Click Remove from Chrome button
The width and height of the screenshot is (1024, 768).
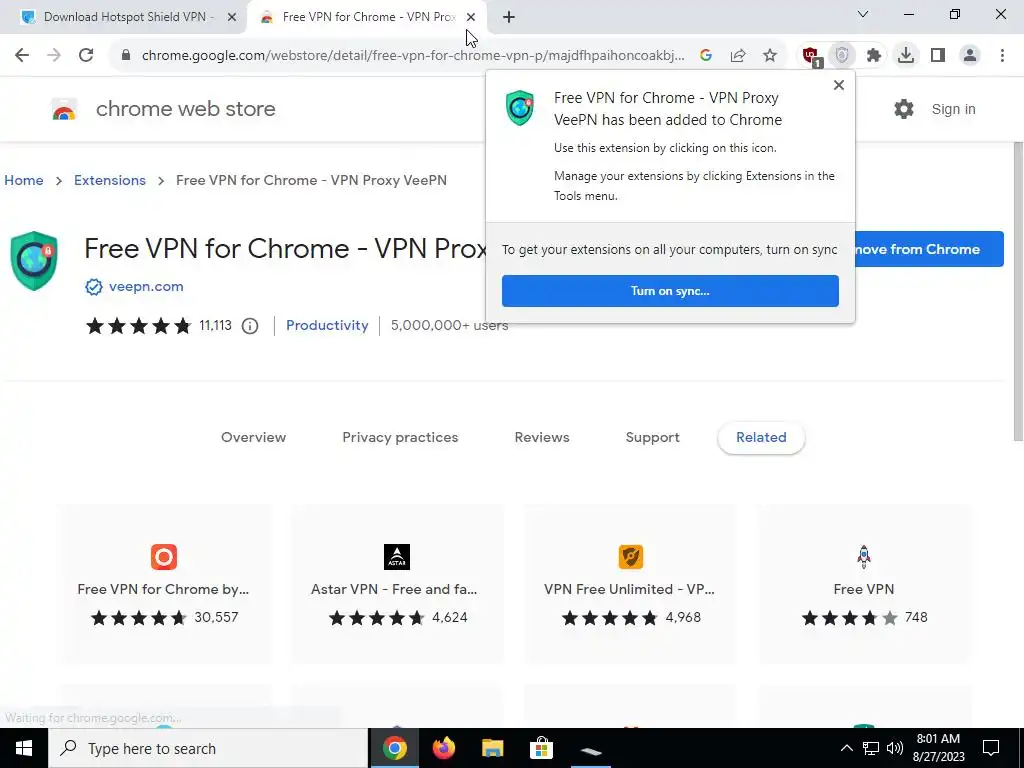pos(929,249)
